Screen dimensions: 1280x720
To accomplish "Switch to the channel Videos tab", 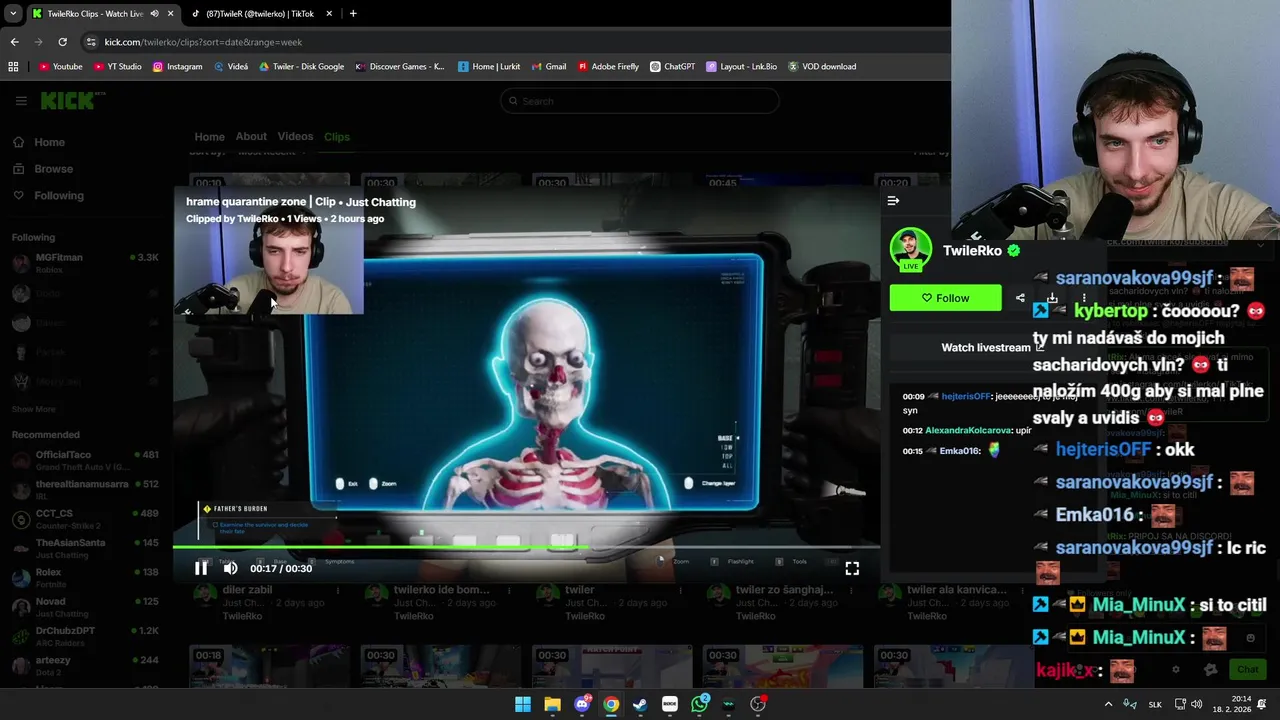I will click(295, 137).
